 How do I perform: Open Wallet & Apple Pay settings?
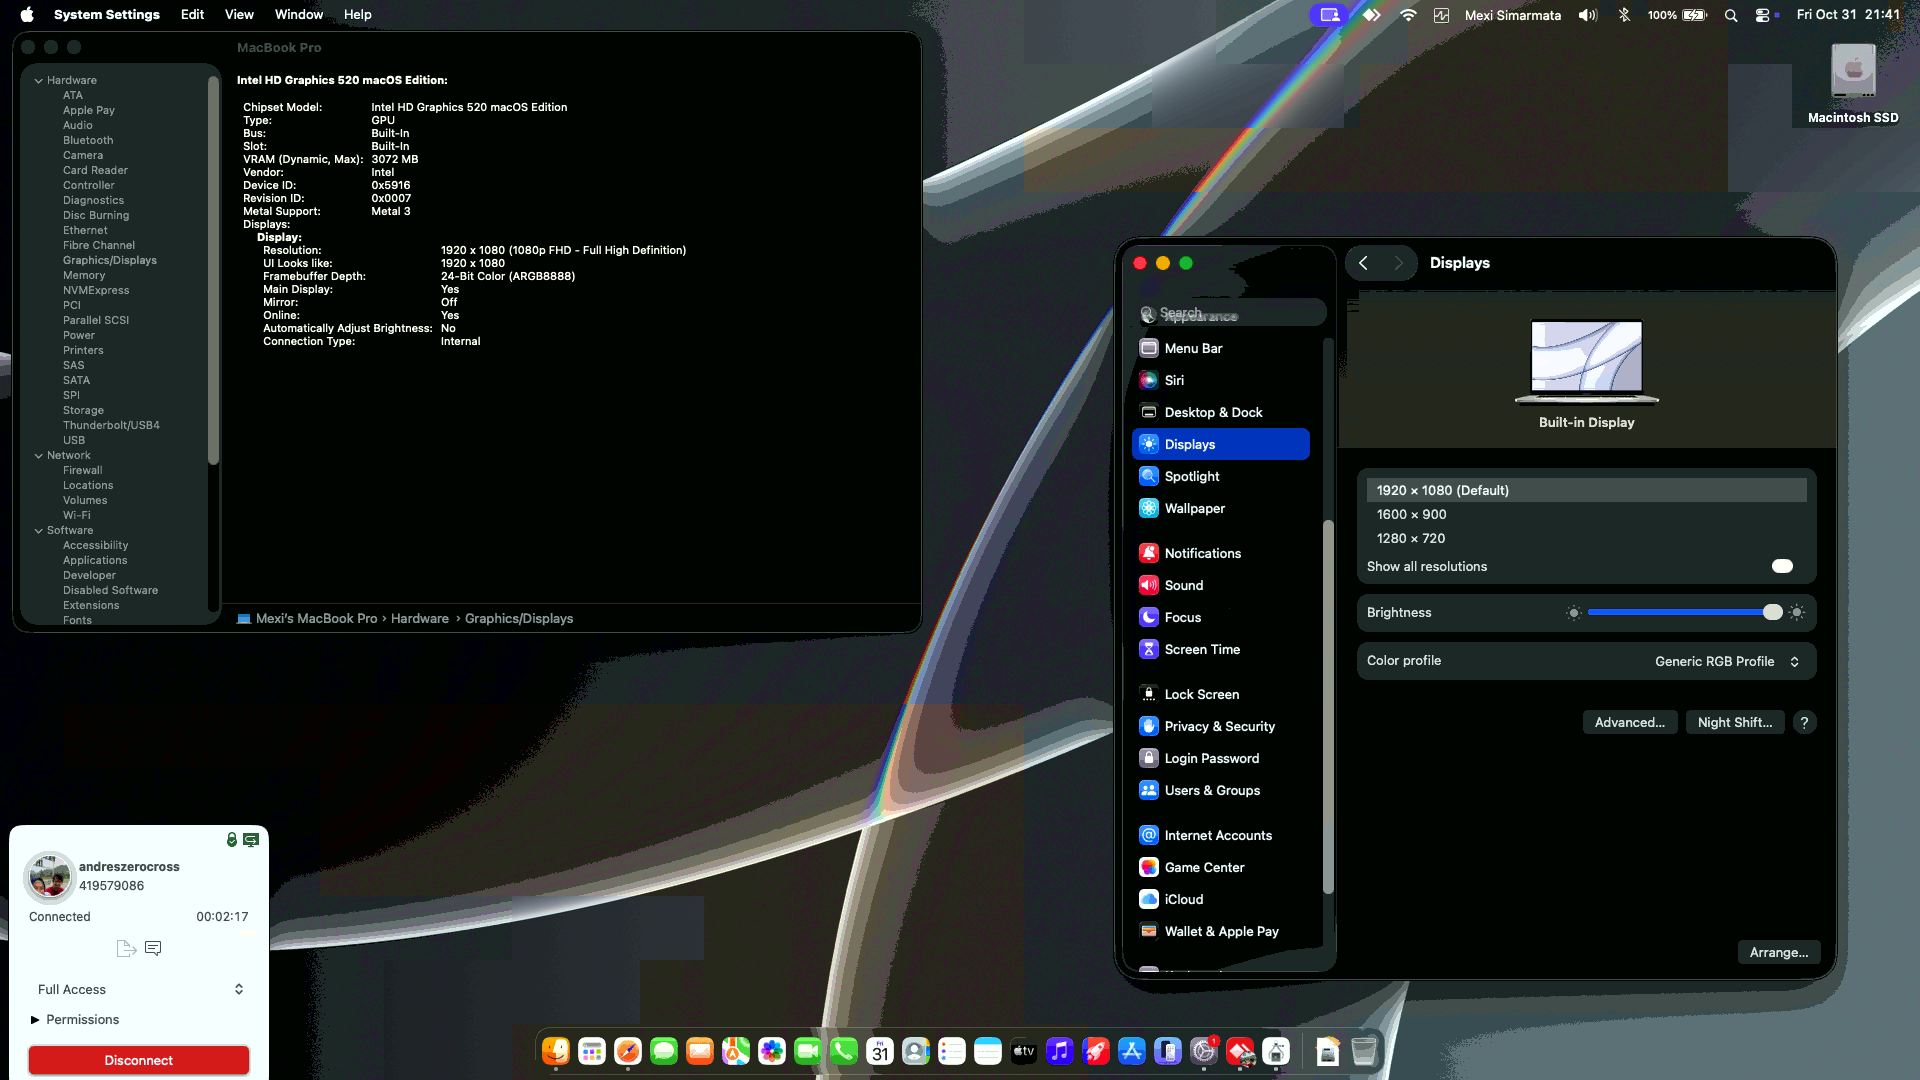[1220, 931]
